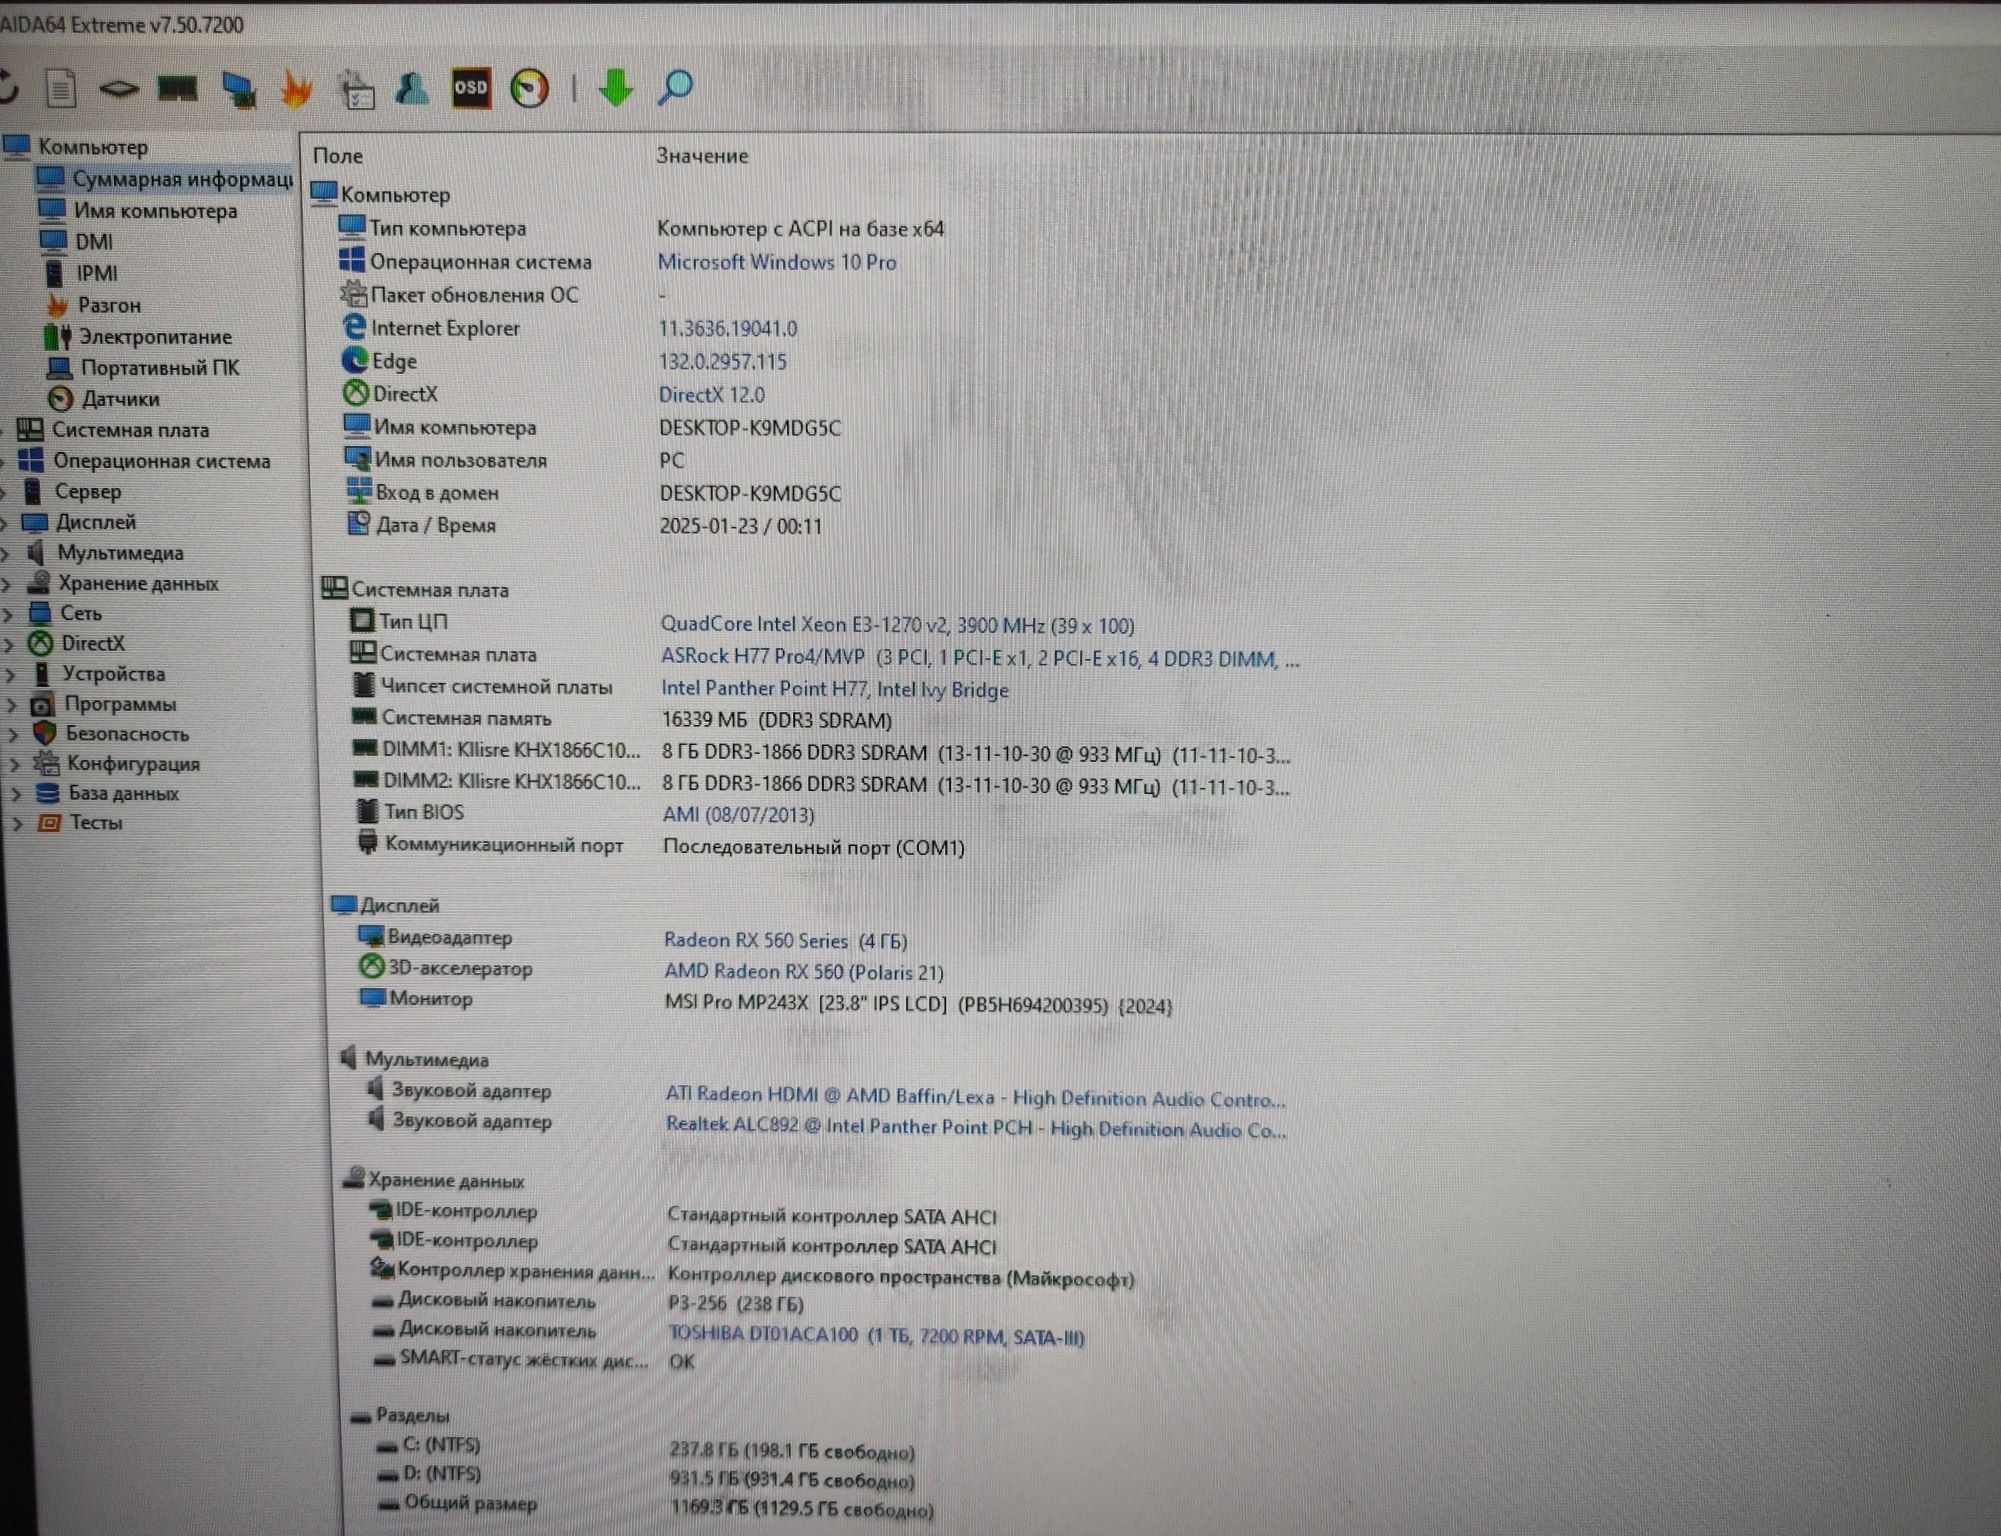Expand the Дисплей tree node

[x=6, y=523]
